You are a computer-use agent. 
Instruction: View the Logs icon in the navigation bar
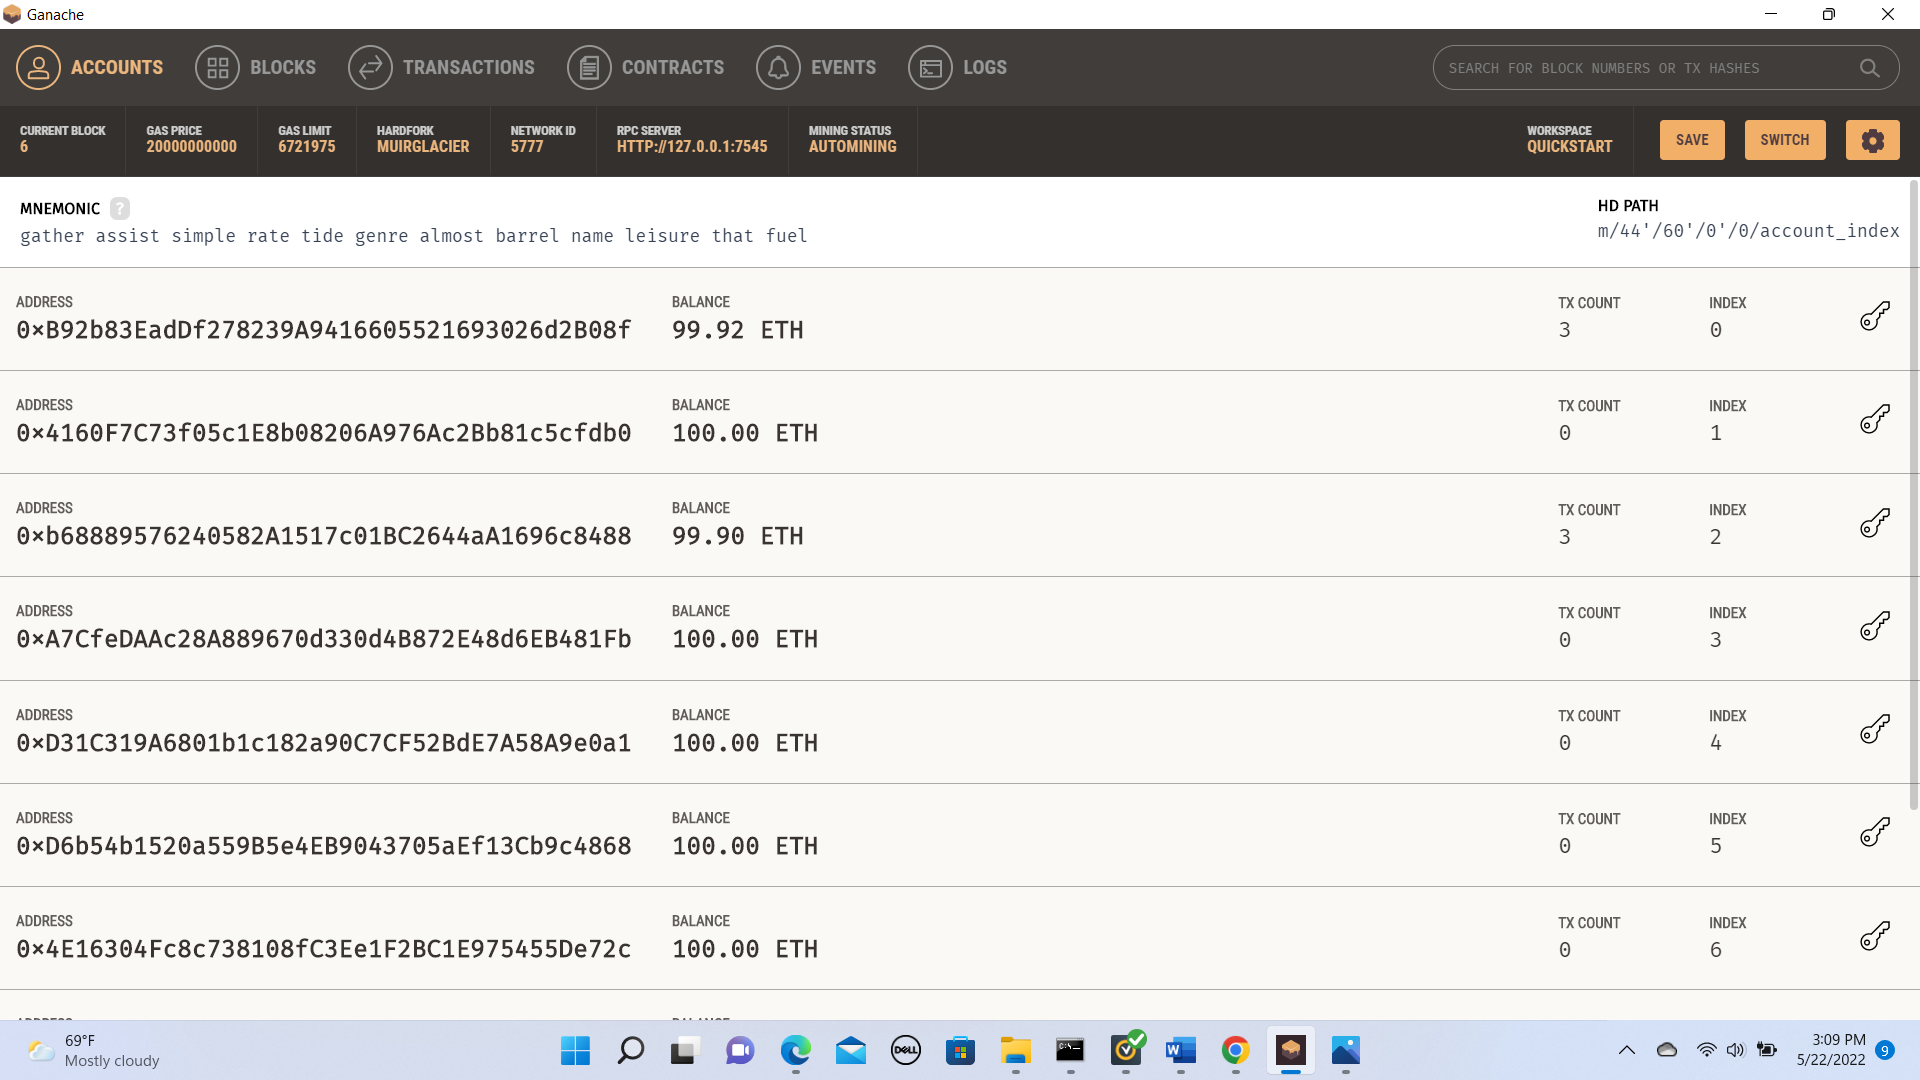(930, 67)
